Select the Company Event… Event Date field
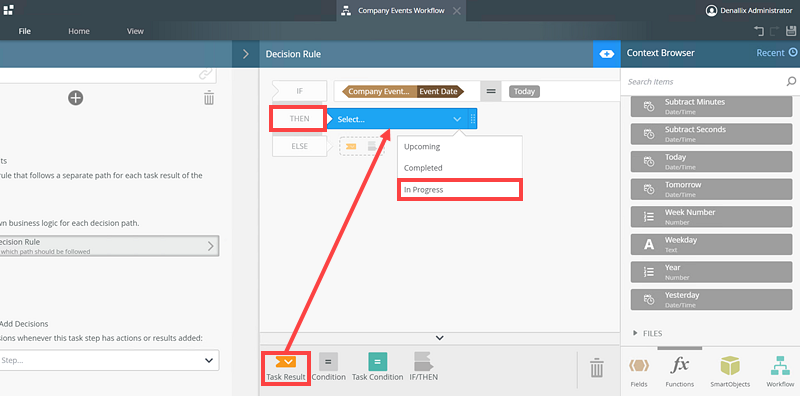 [403, 92]
